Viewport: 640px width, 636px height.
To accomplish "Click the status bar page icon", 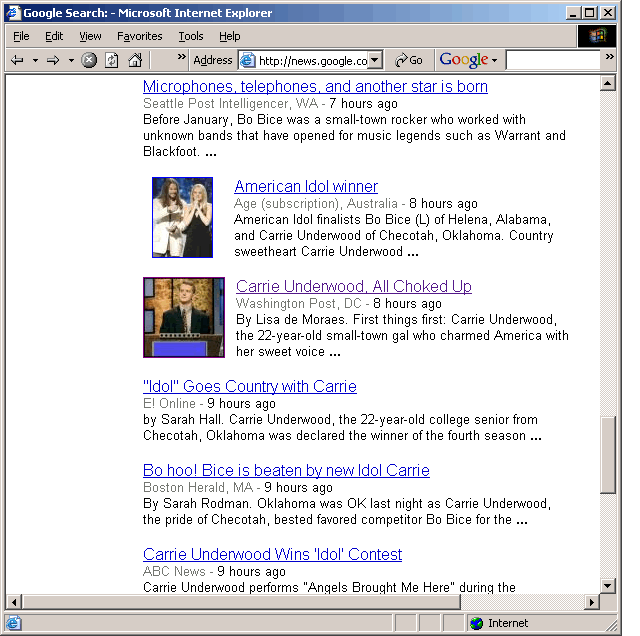I will pos(13,623).
